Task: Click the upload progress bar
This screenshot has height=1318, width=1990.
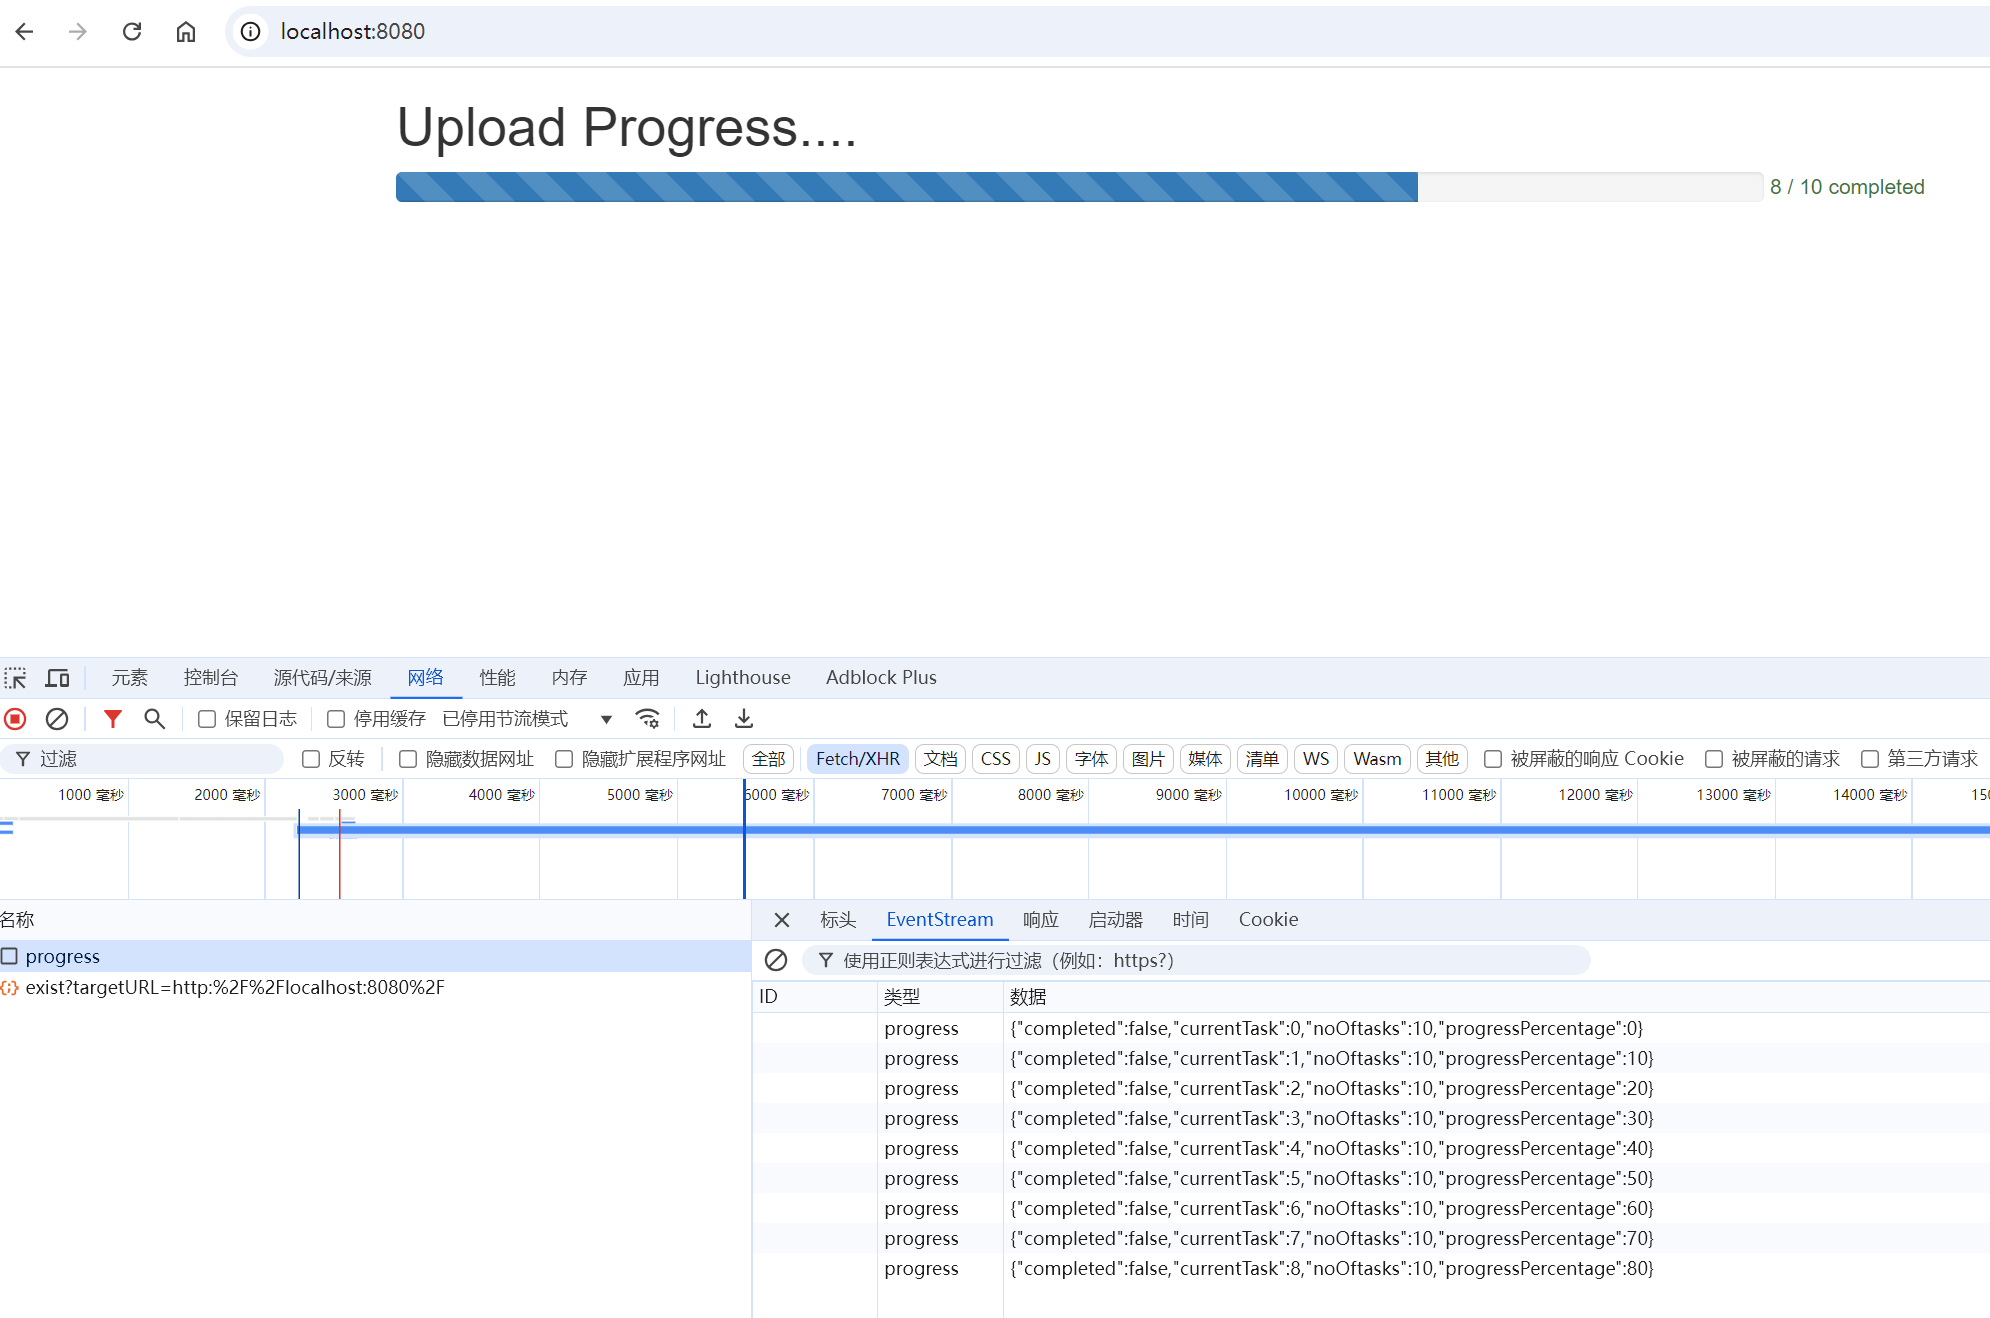Action: tap(1078, 187)
